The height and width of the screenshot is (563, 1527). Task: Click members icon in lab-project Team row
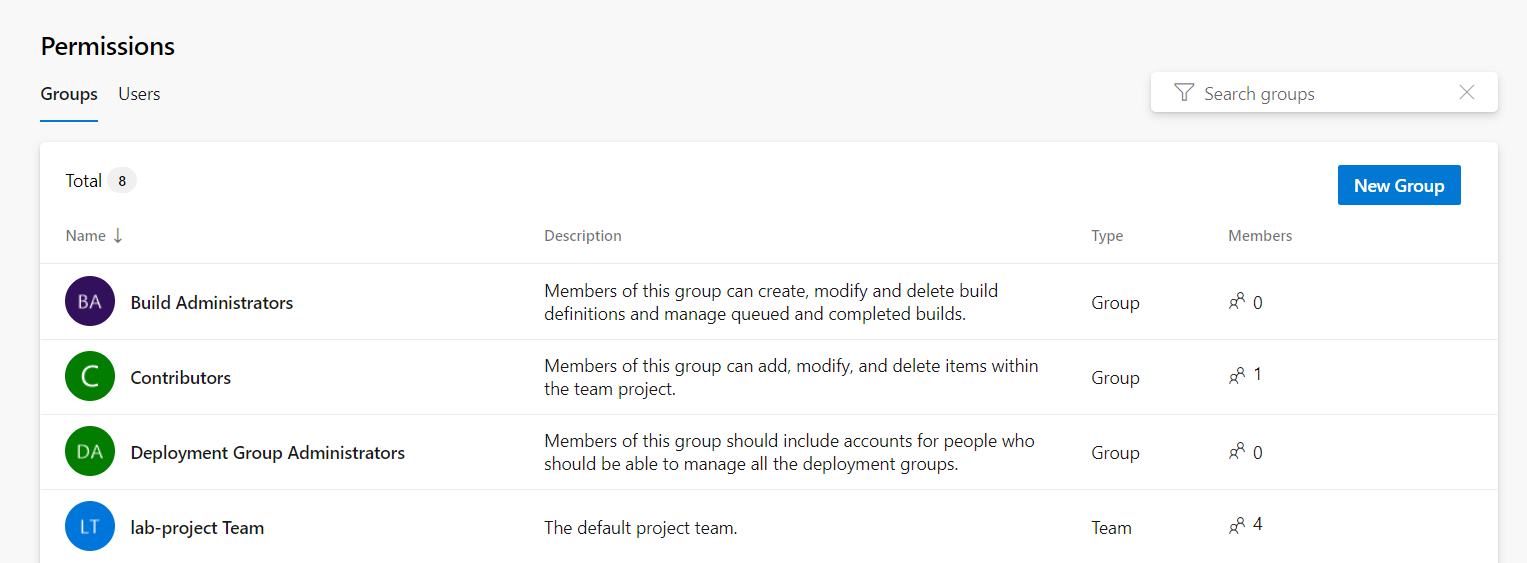coord(1237,525)
